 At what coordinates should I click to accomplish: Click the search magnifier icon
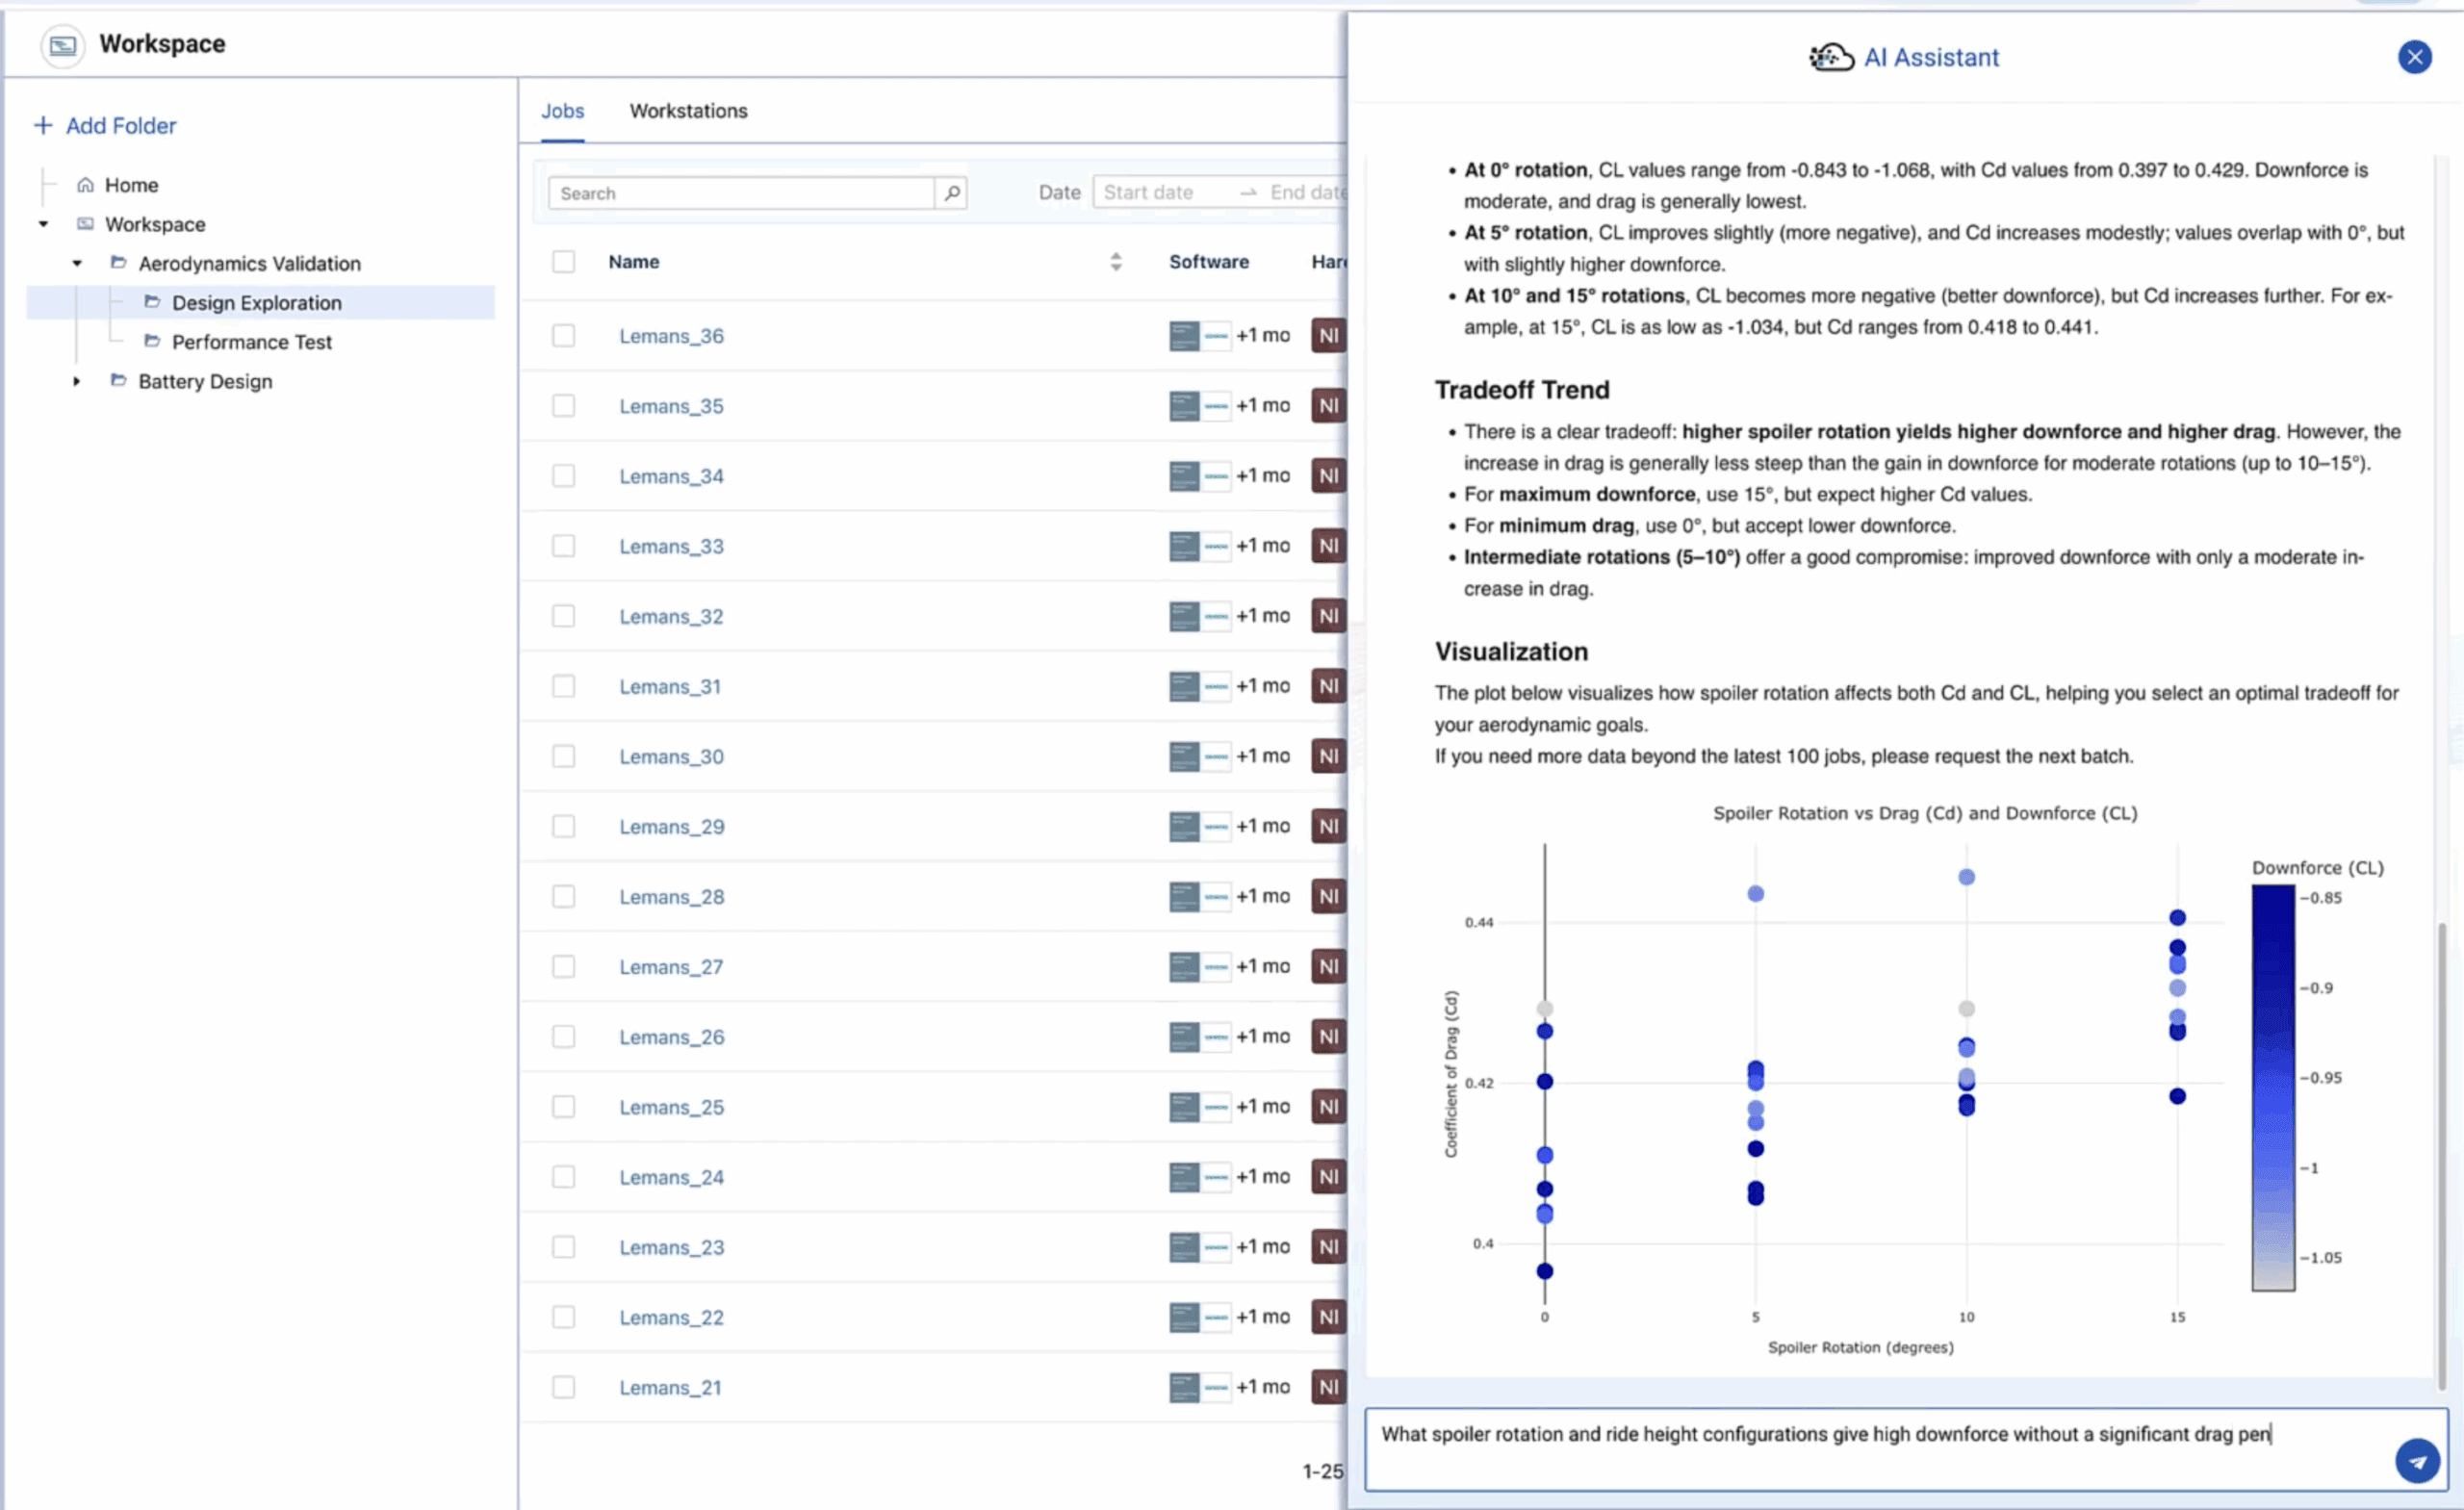(951, 193)
